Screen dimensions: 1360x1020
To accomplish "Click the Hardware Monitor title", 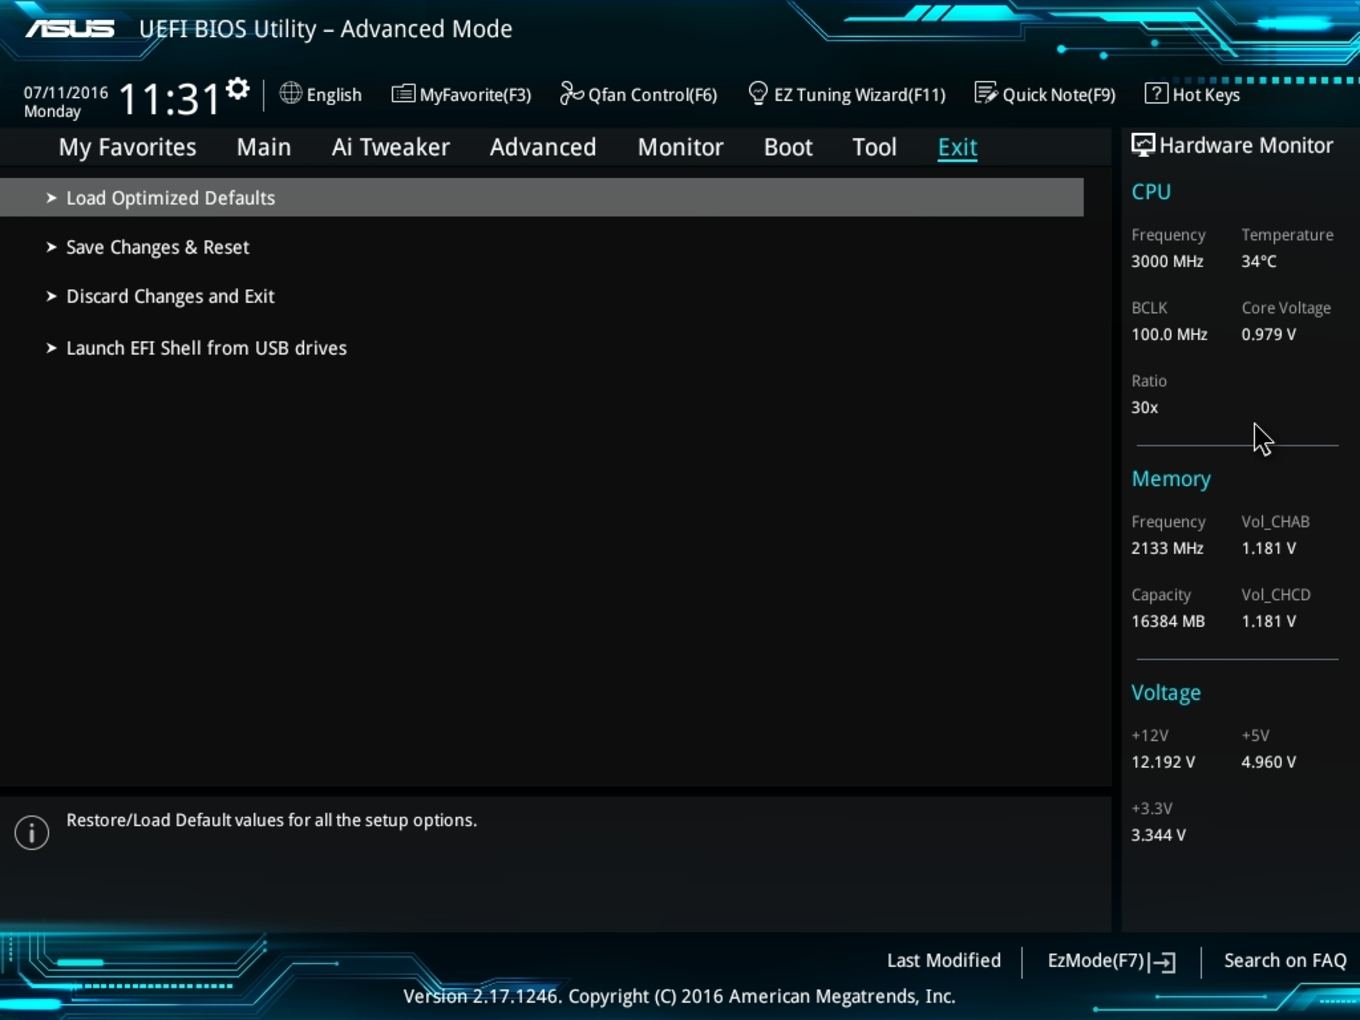I will (x=1246, y=145).
